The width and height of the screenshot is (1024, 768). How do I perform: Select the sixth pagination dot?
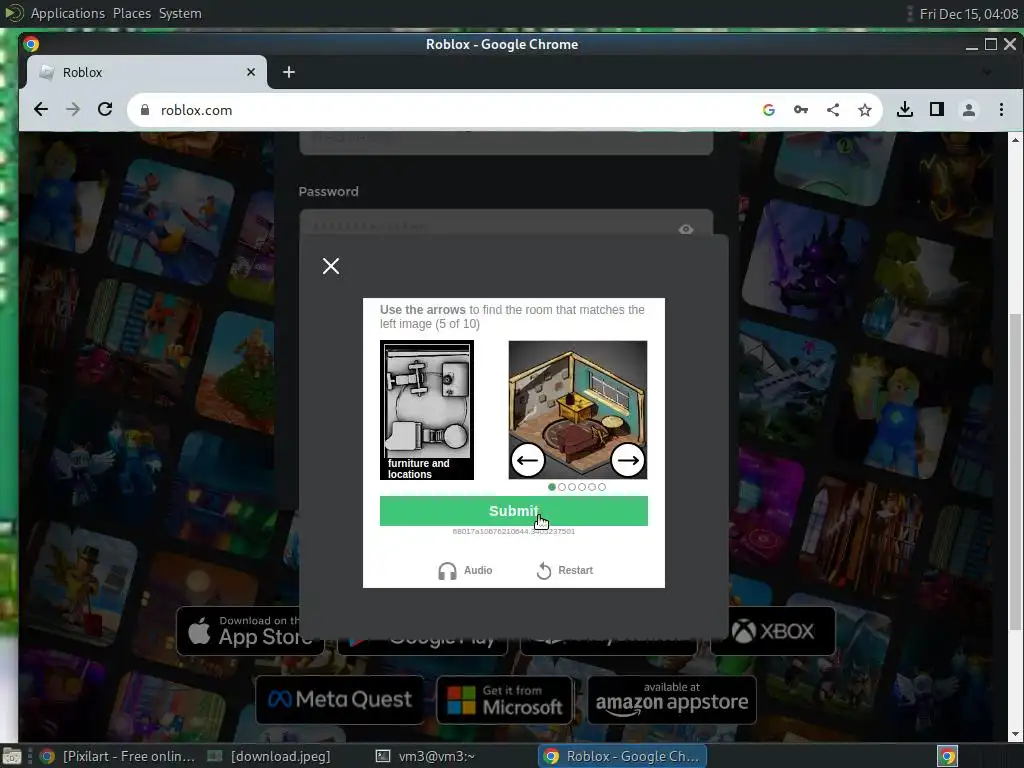pos(601,487)
